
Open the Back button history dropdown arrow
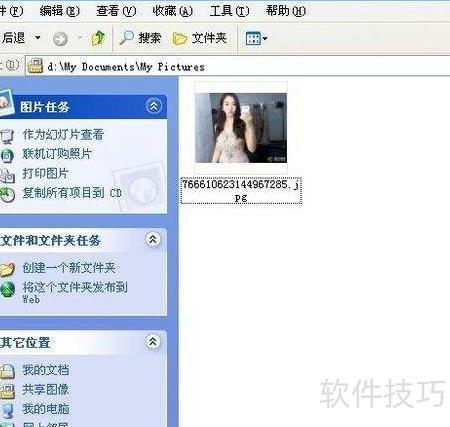click(38, 37)
